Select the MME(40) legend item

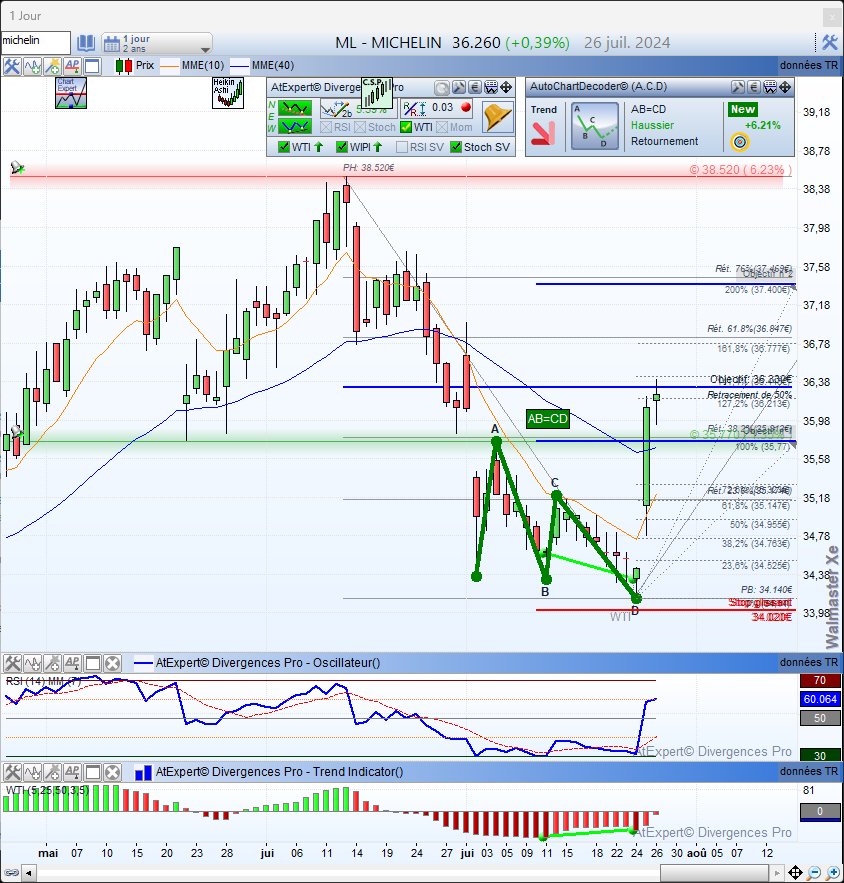pos(262,66)
